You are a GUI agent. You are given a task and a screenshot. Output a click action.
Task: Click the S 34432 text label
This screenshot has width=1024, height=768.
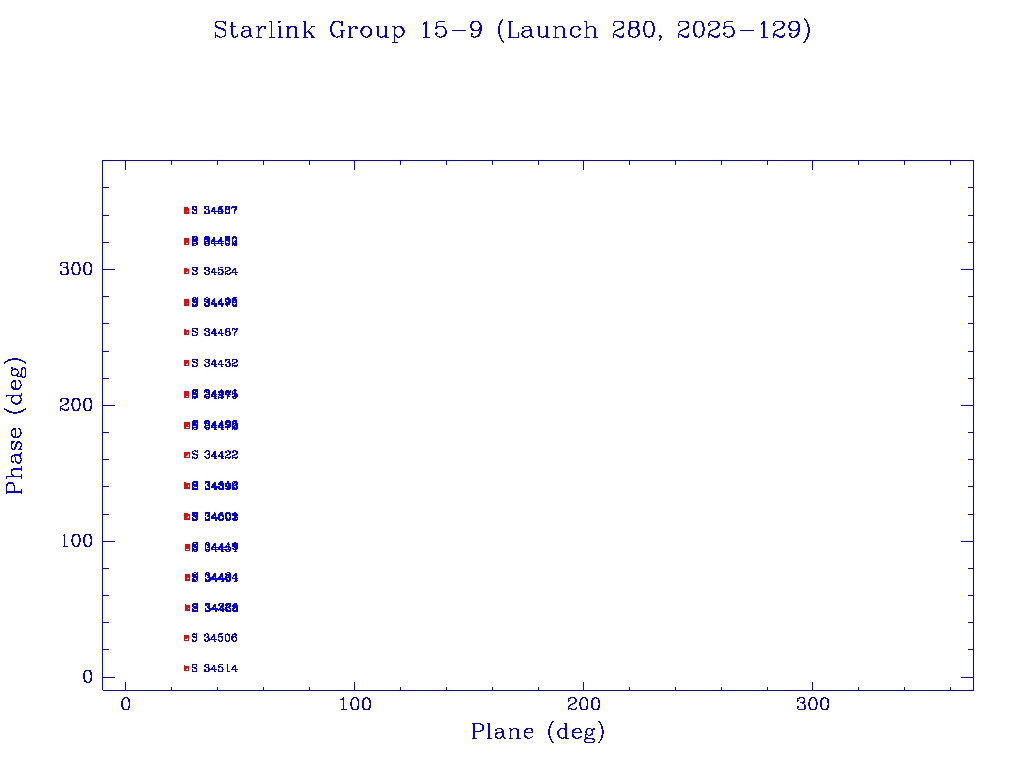[x=215, y=363]
